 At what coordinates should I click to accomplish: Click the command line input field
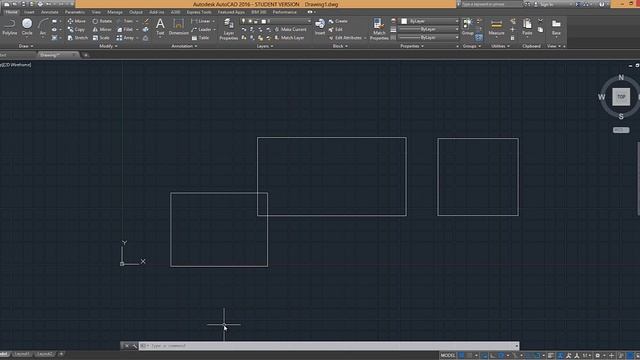329,346
